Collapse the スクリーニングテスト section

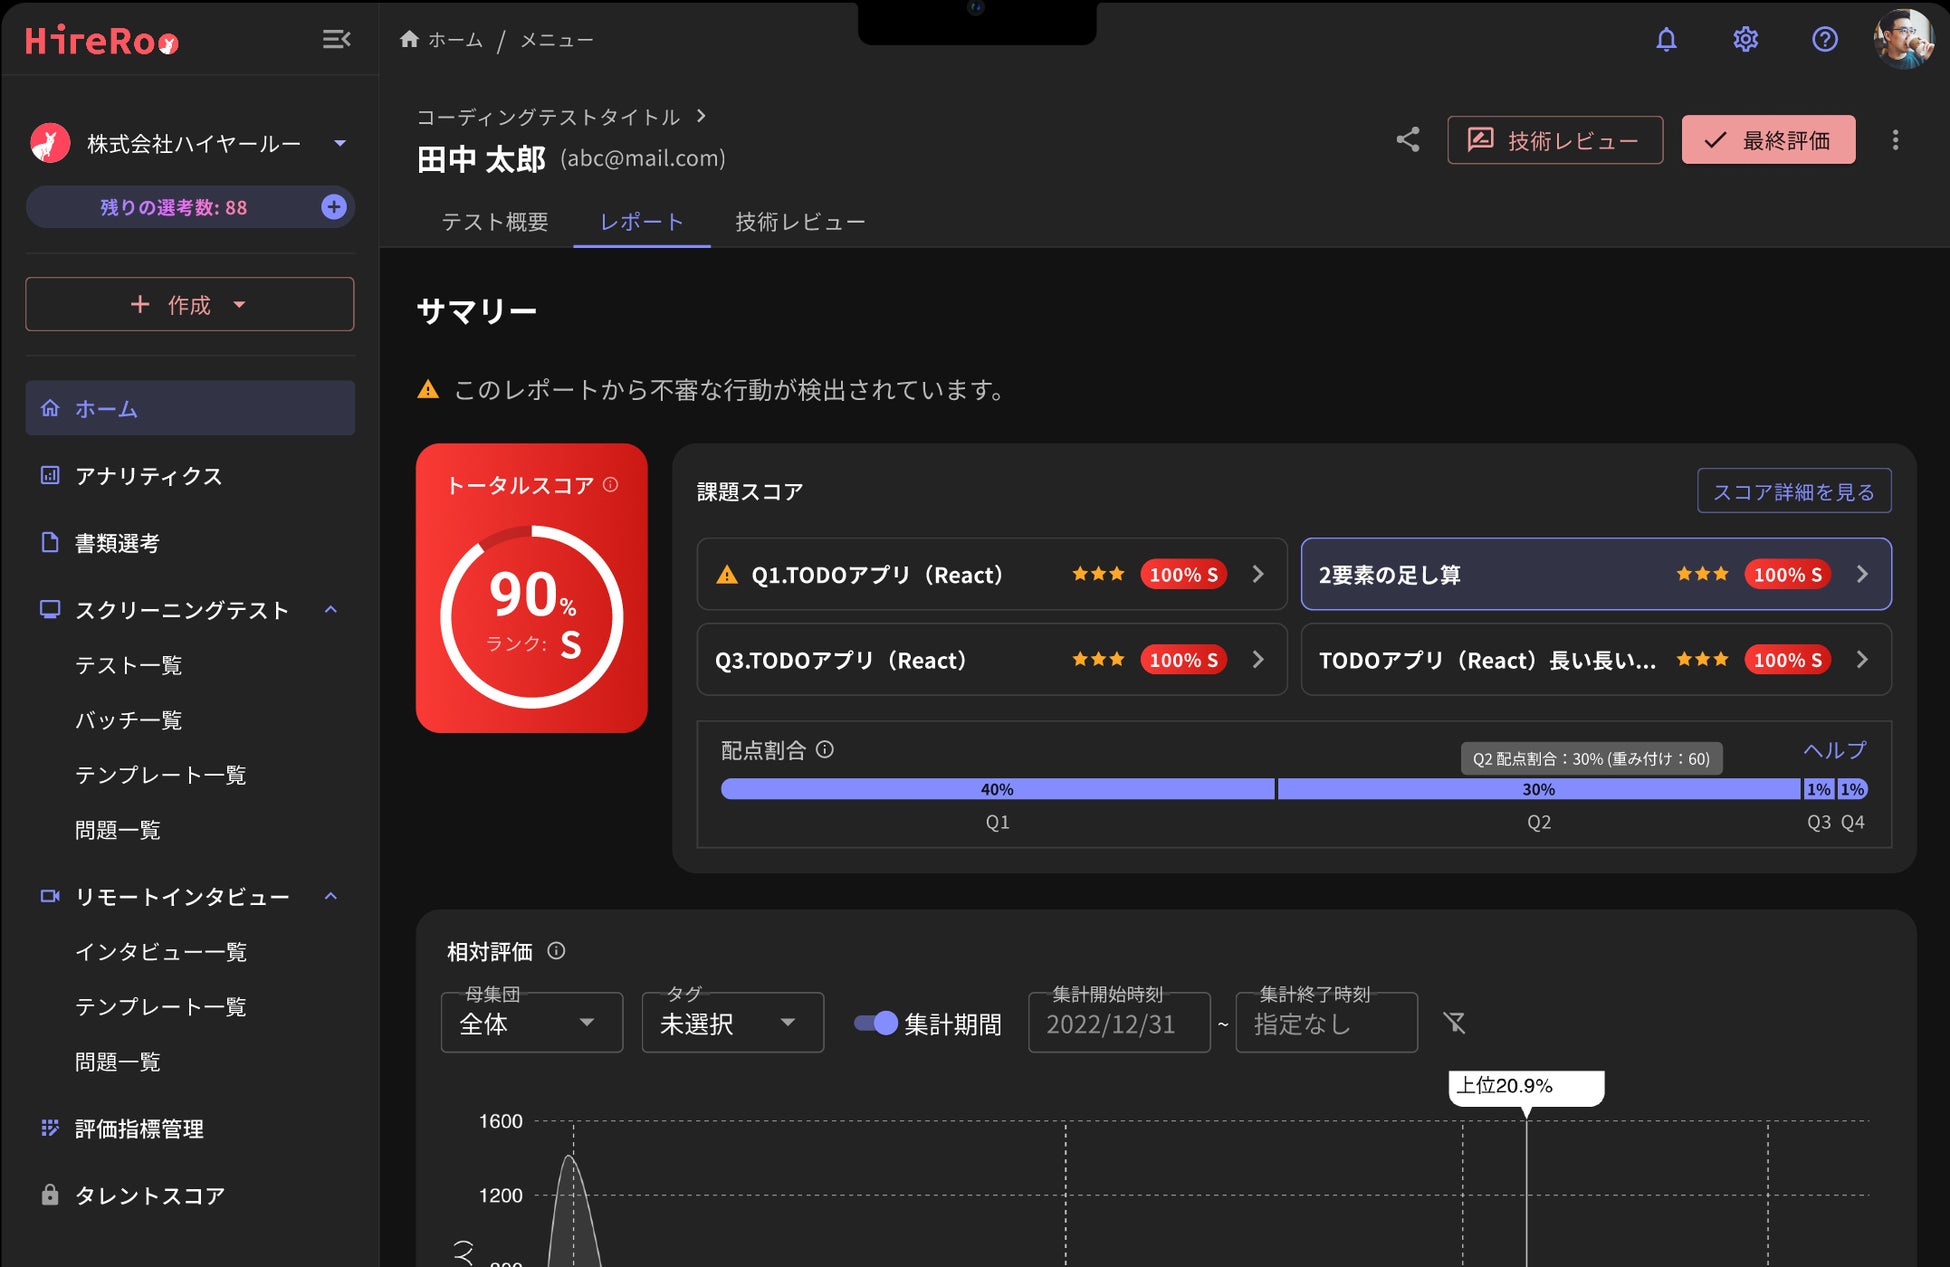tap(331, 610)
